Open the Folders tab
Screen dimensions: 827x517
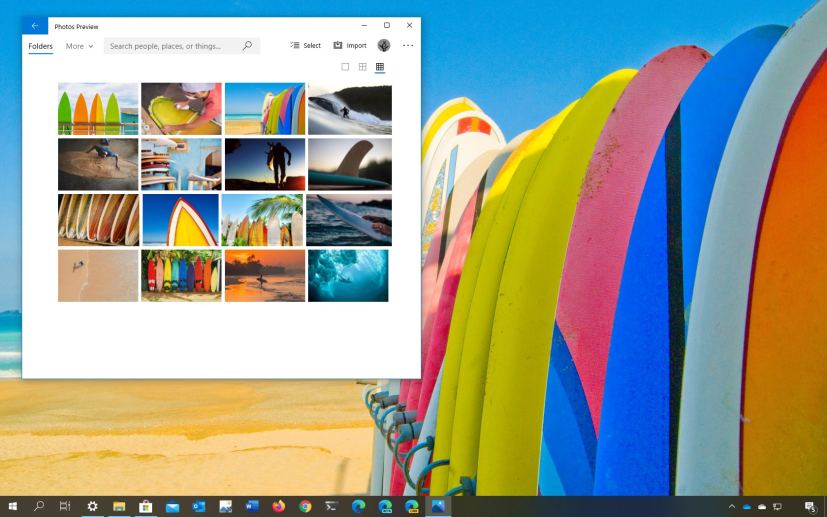point(41,46)
